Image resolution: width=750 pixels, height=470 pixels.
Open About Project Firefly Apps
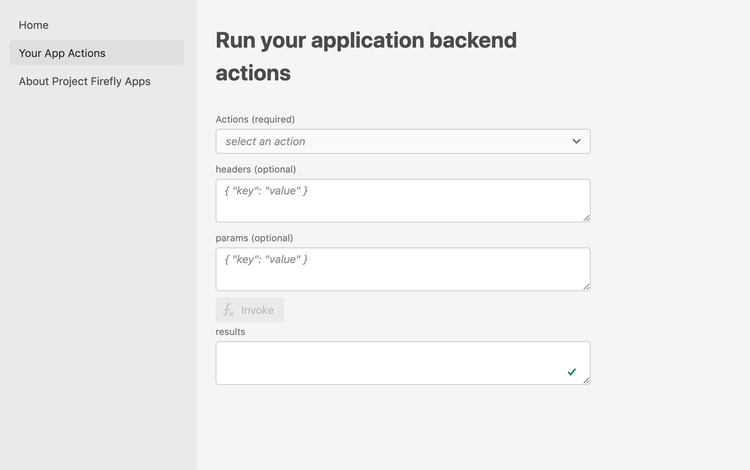tap(85, 81)
